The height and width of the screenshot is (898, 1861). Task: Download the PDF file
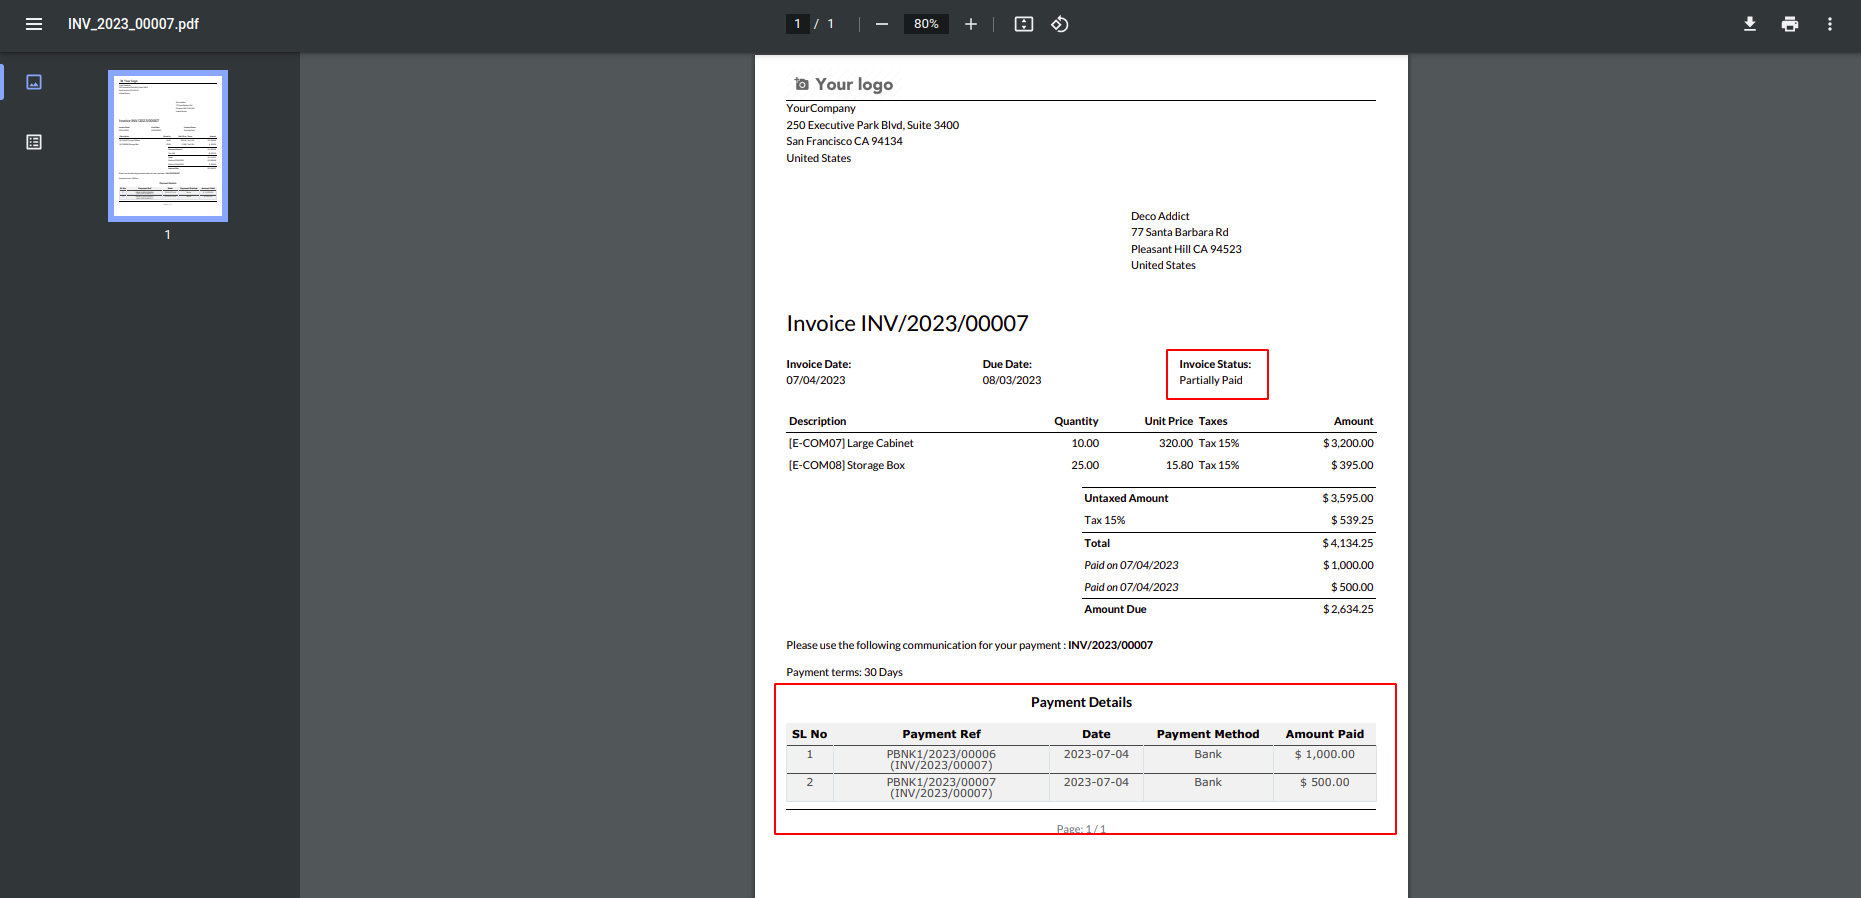[x=1750, y=24]
